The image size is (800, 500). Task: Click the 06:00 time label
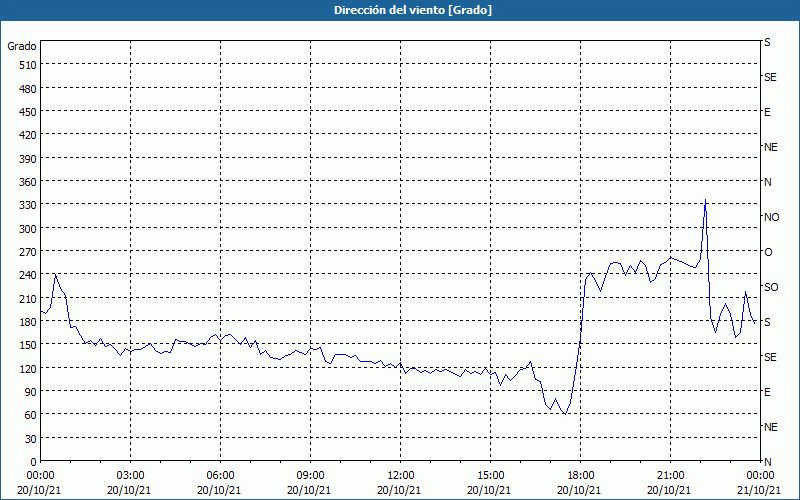coord(220,476)
